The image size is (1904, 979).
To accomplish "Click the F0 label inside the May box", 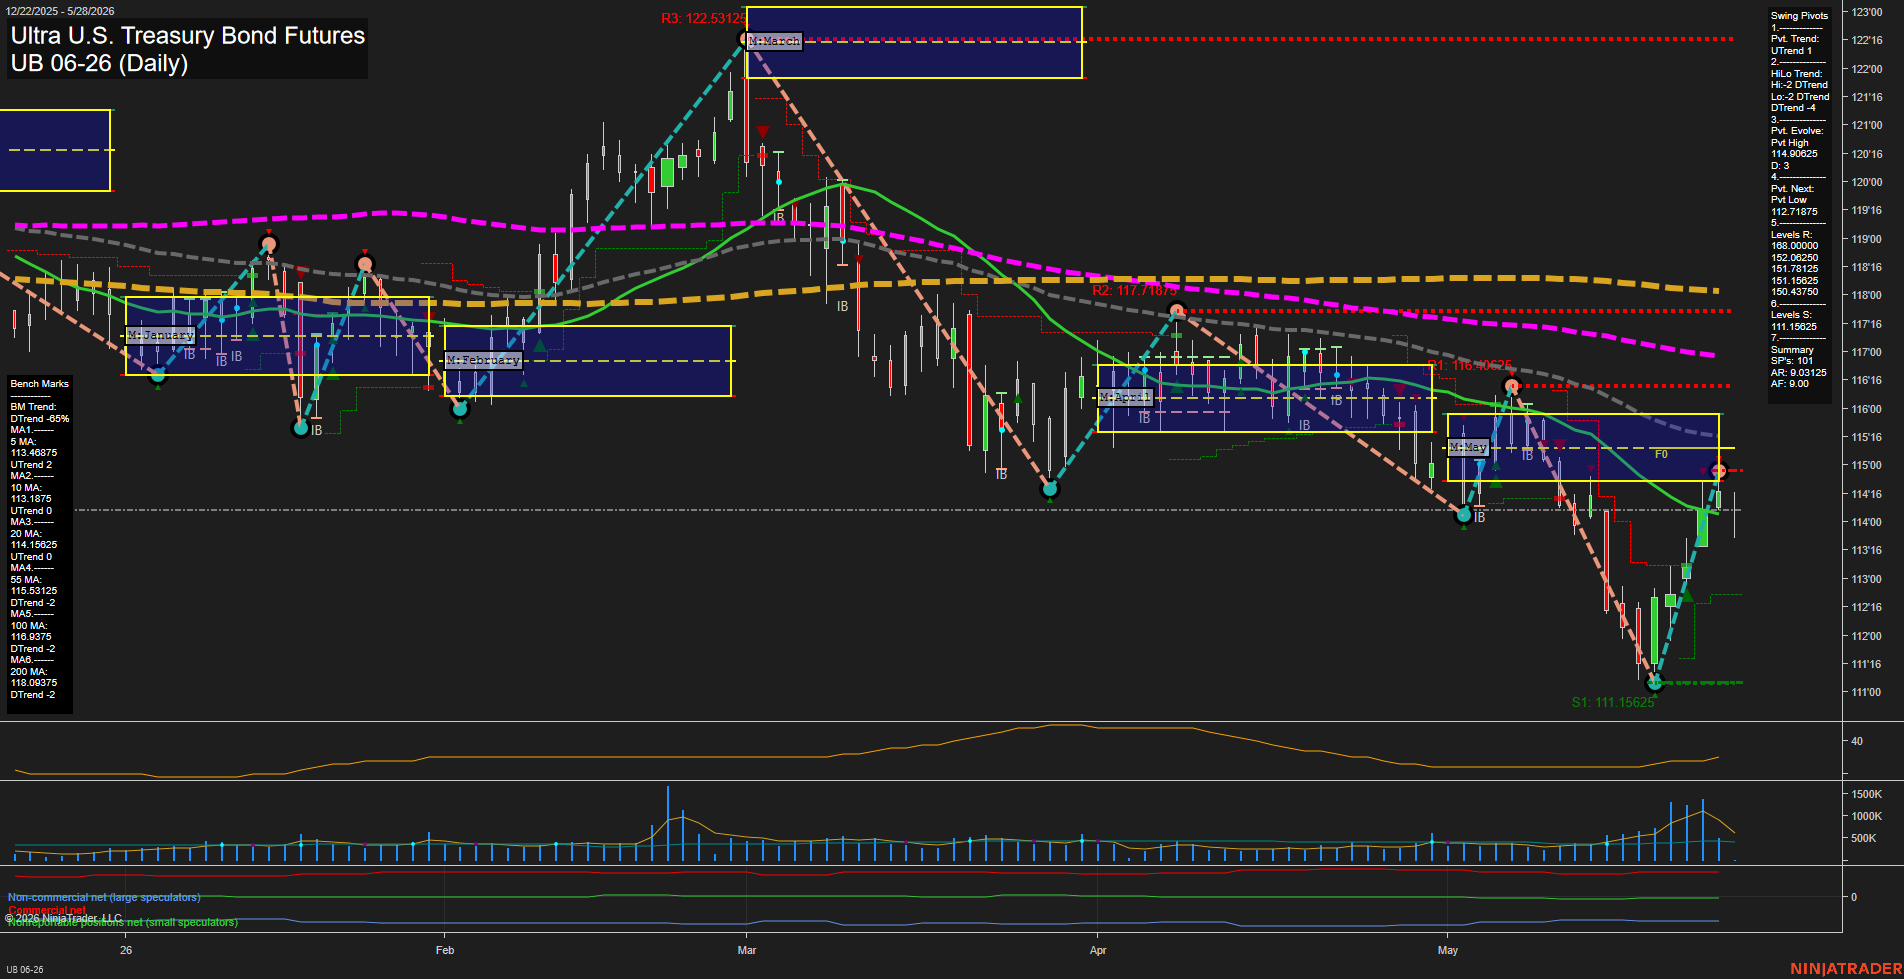I will point(1661,454).
